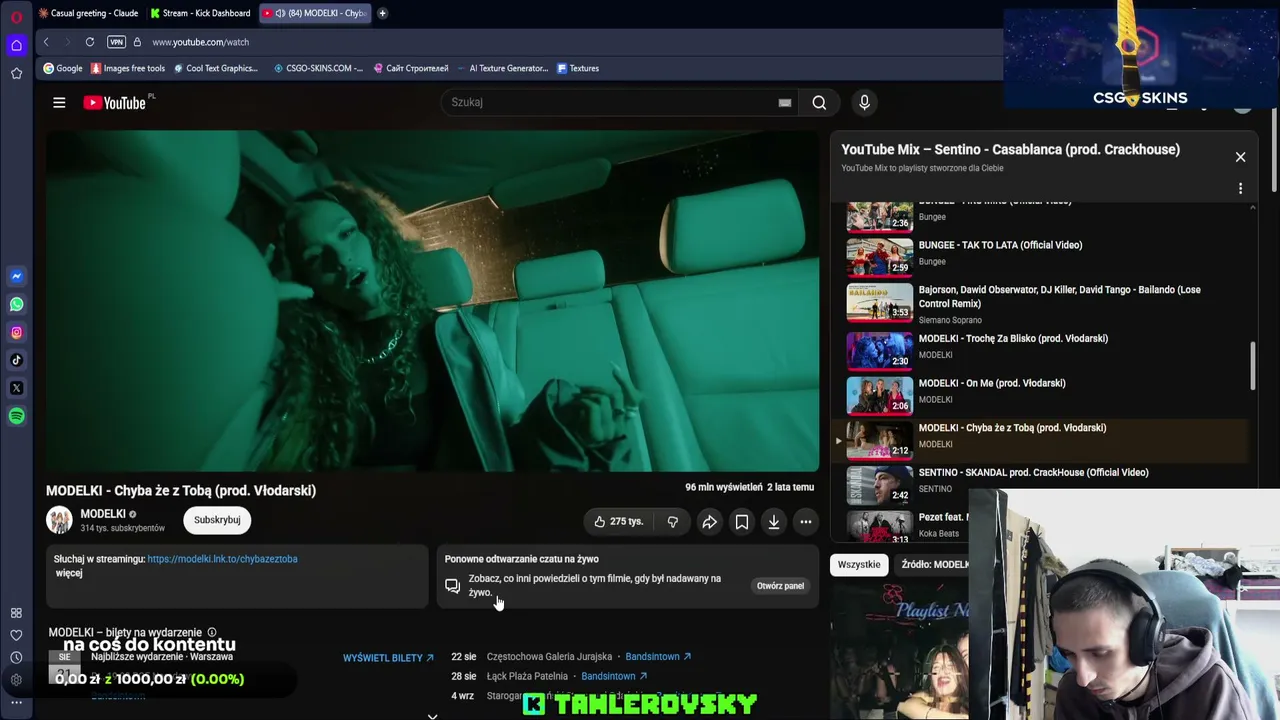The image size is (1280, 720).
Task: Open Opera bookmarks star in sidebar
Action: tap(16, 73)
